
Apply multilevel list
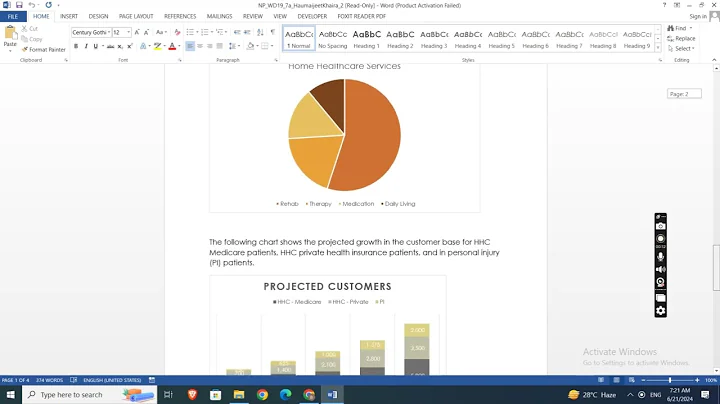click(219, 32)
